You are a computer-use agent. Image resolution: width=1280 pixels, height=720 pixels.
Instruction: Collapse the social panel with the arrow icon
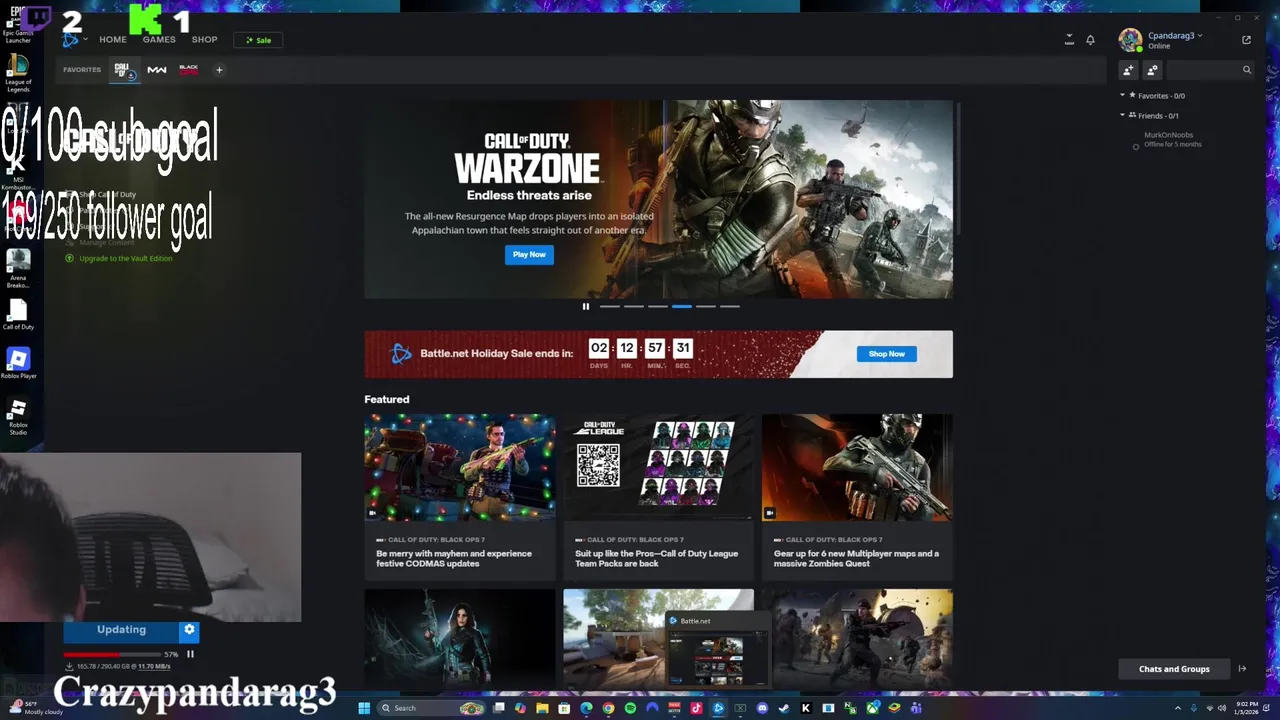point(1242,669)
